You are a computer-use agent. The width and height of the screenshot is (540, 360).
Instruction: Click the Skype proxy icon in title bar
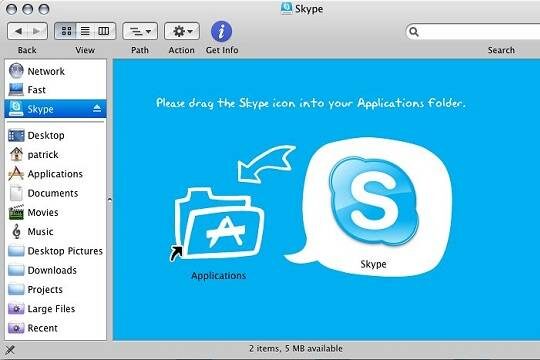[286, 8]
